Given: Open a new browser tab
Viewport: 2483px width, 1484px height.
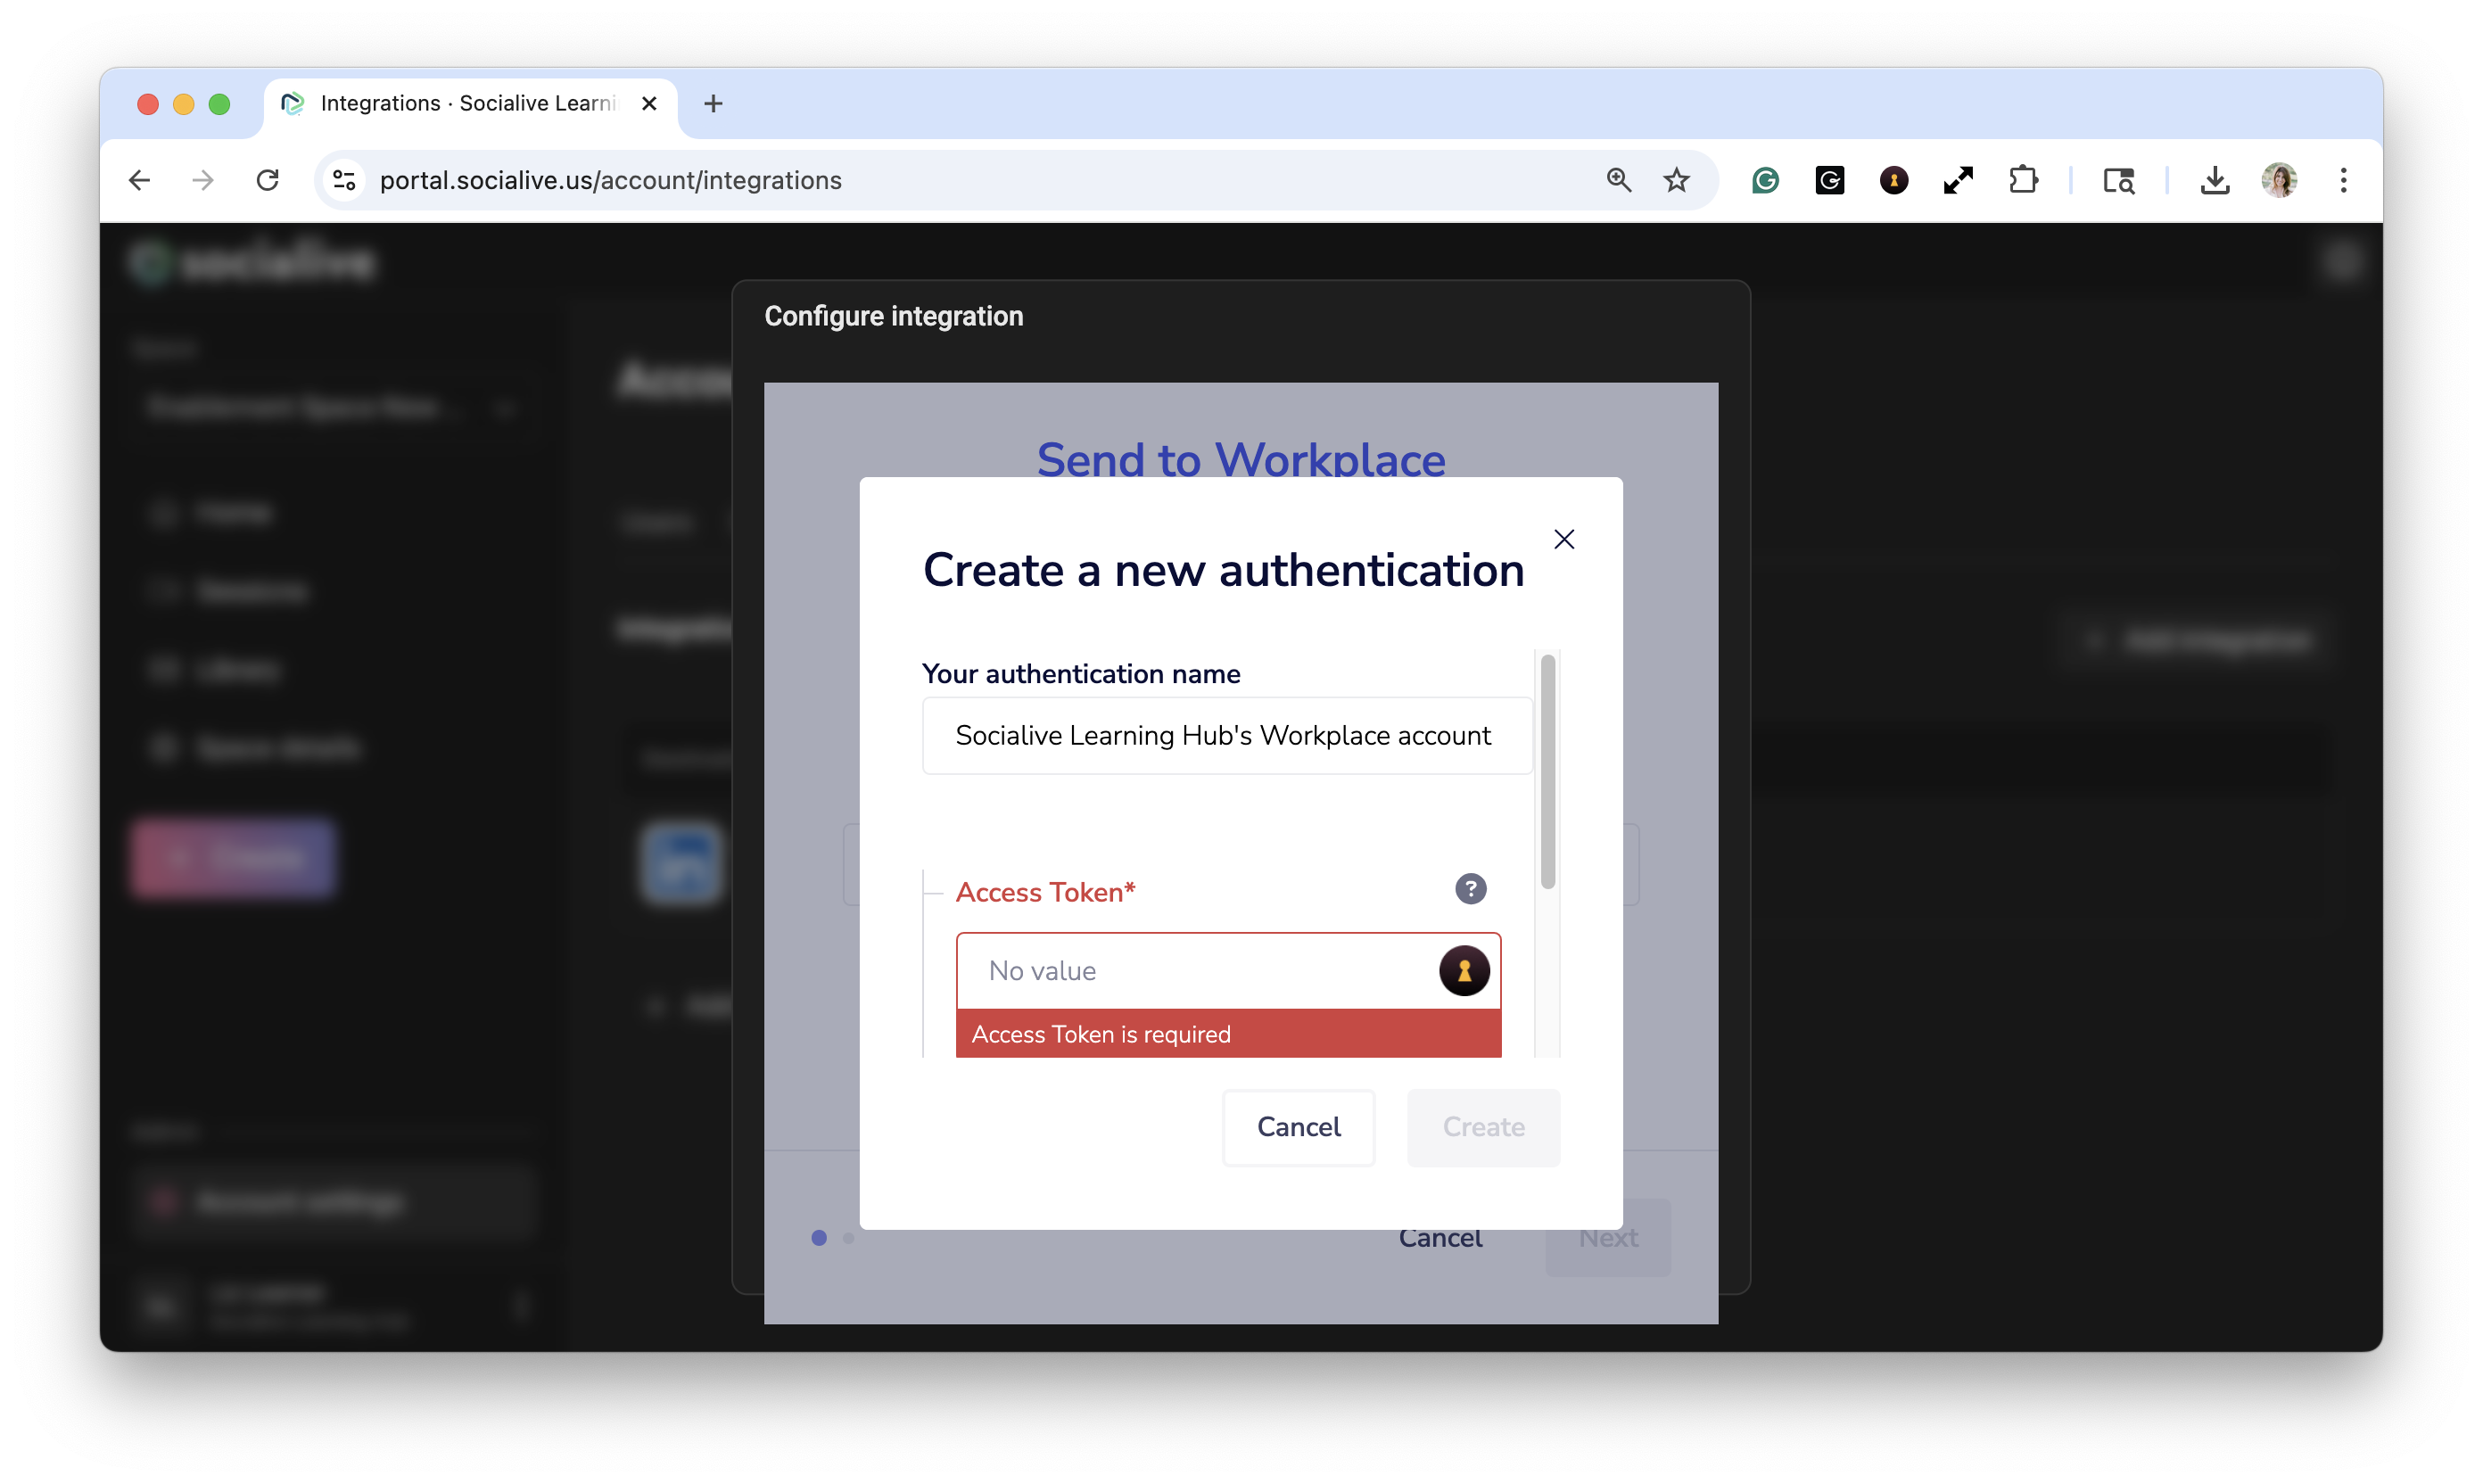Looking at the screenshot, I should pos(713,104).
